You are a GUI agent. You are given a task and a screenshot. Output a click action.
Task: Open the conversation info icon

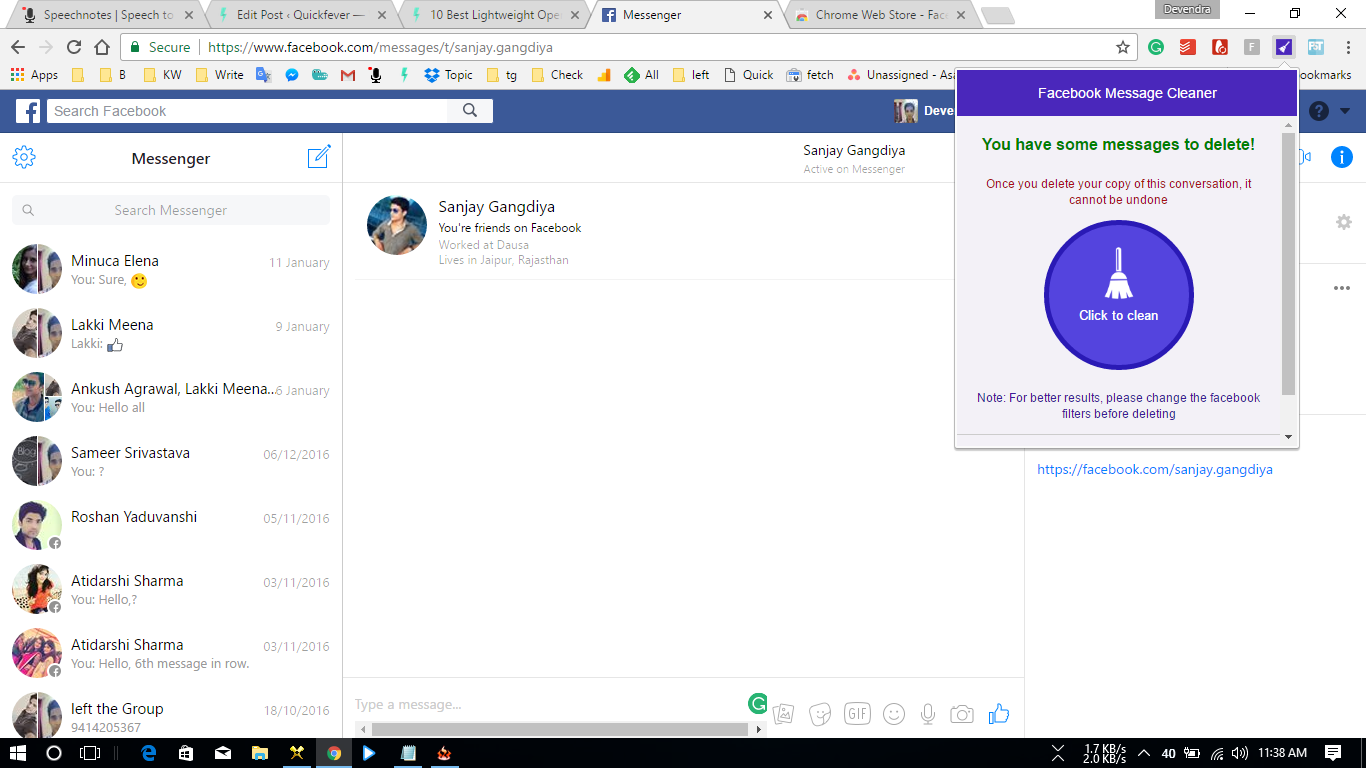[1342, 157]
